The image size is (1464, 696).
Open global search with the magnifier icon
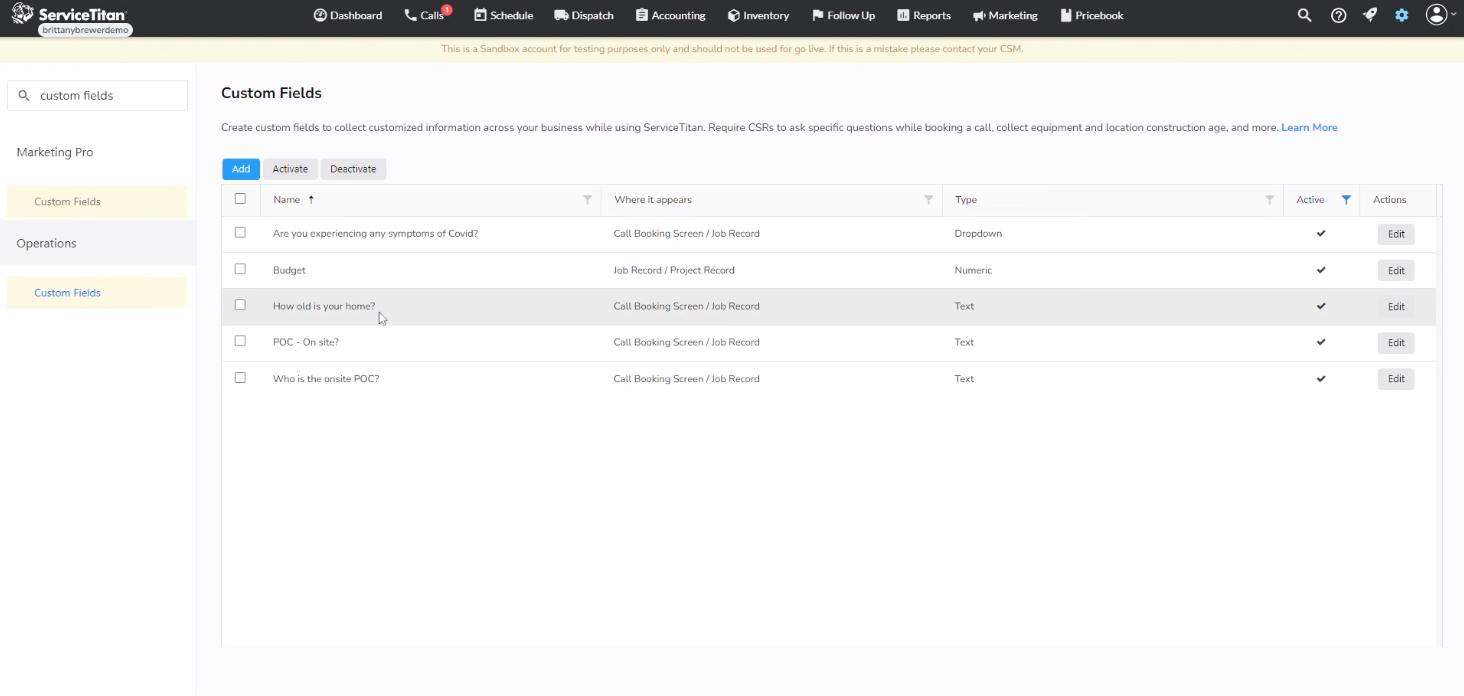(1304, 15)
